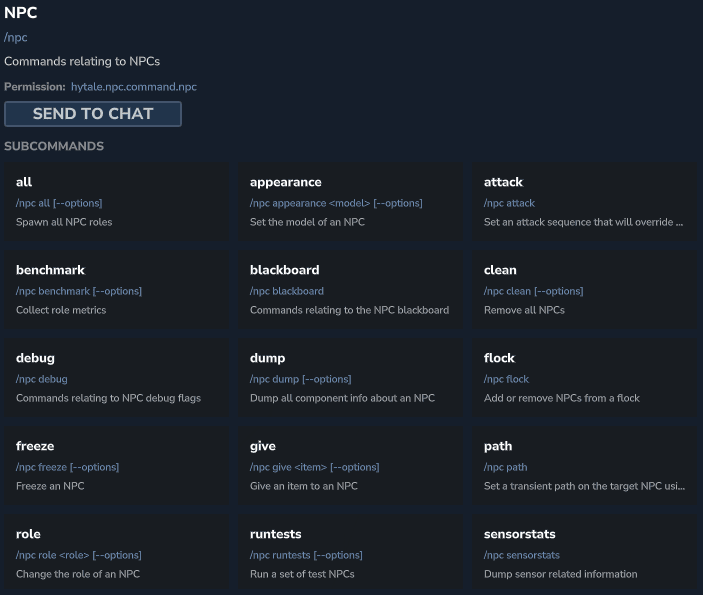
Task: Open the 'appearance' subcommand card
Action: (x=351, y=202)
